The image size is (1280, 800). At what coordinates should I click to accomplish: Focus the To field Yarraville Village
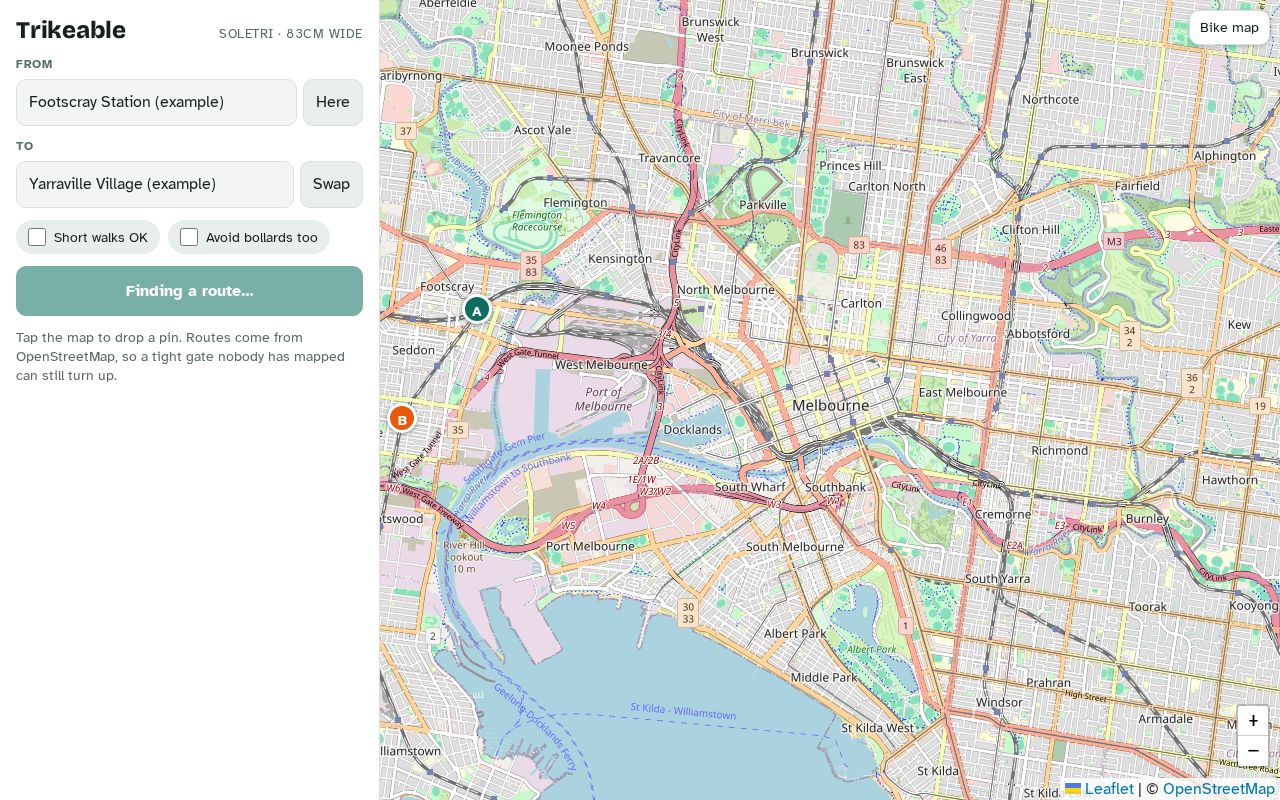click(x=155, y=184)
